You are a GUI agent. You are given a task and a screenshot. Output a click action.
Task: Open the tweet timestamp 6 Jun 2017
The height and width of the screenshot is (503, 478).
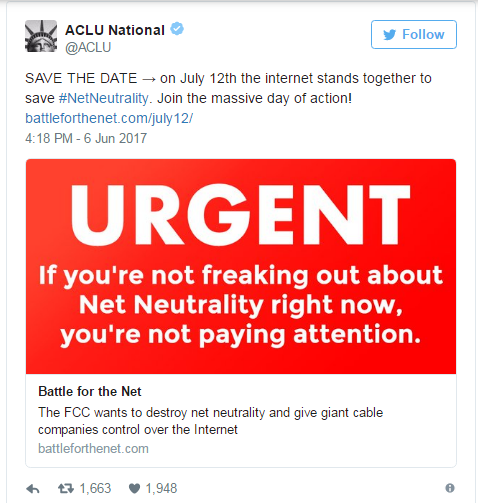tap(86, 138)
